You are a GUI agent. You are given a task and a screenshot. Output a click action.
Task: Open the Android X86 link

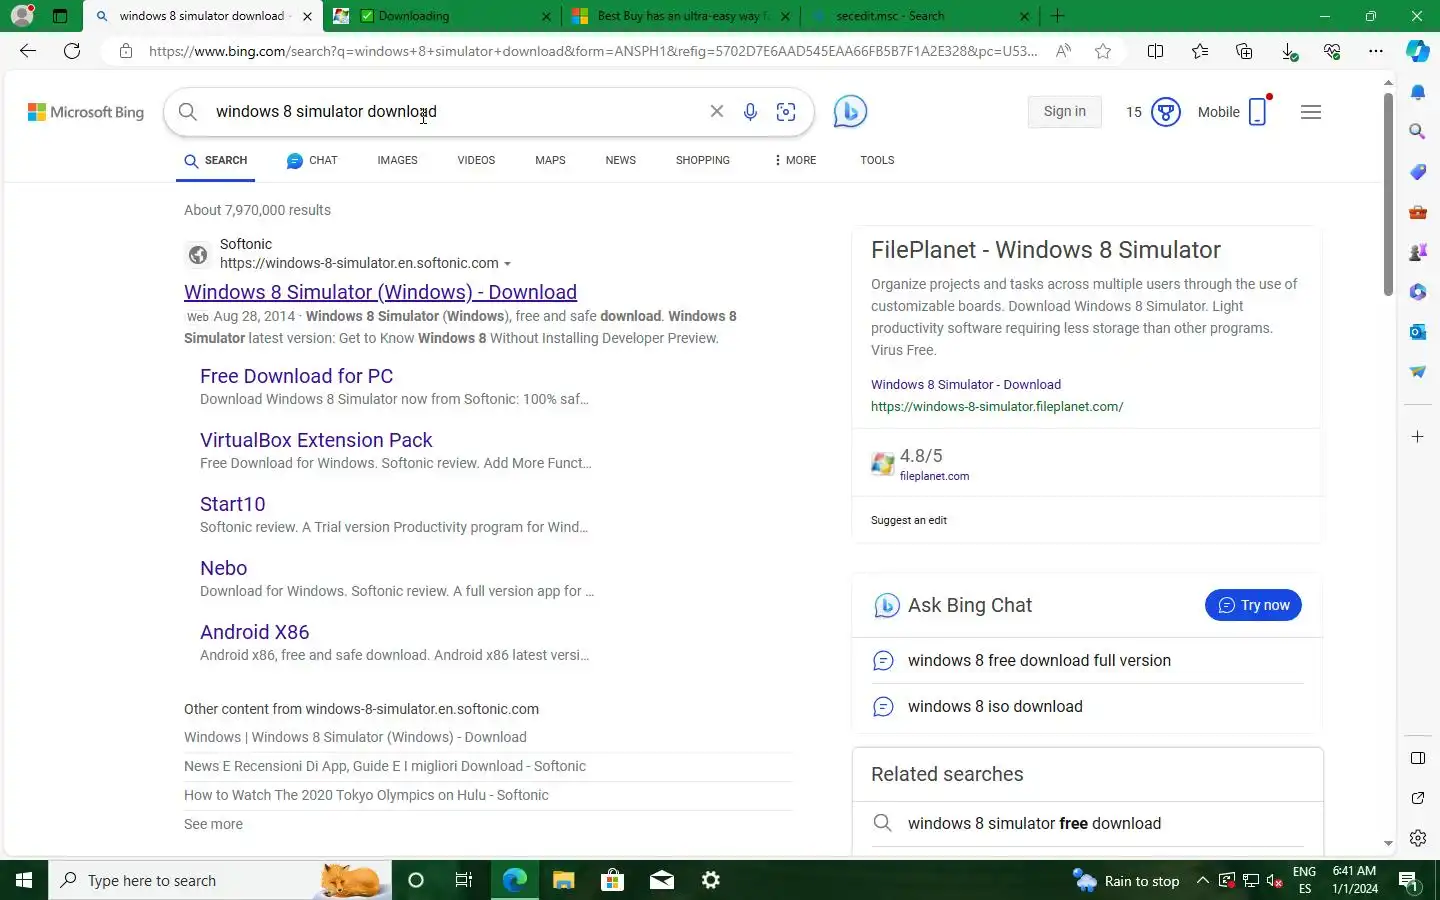coord(254,632)
